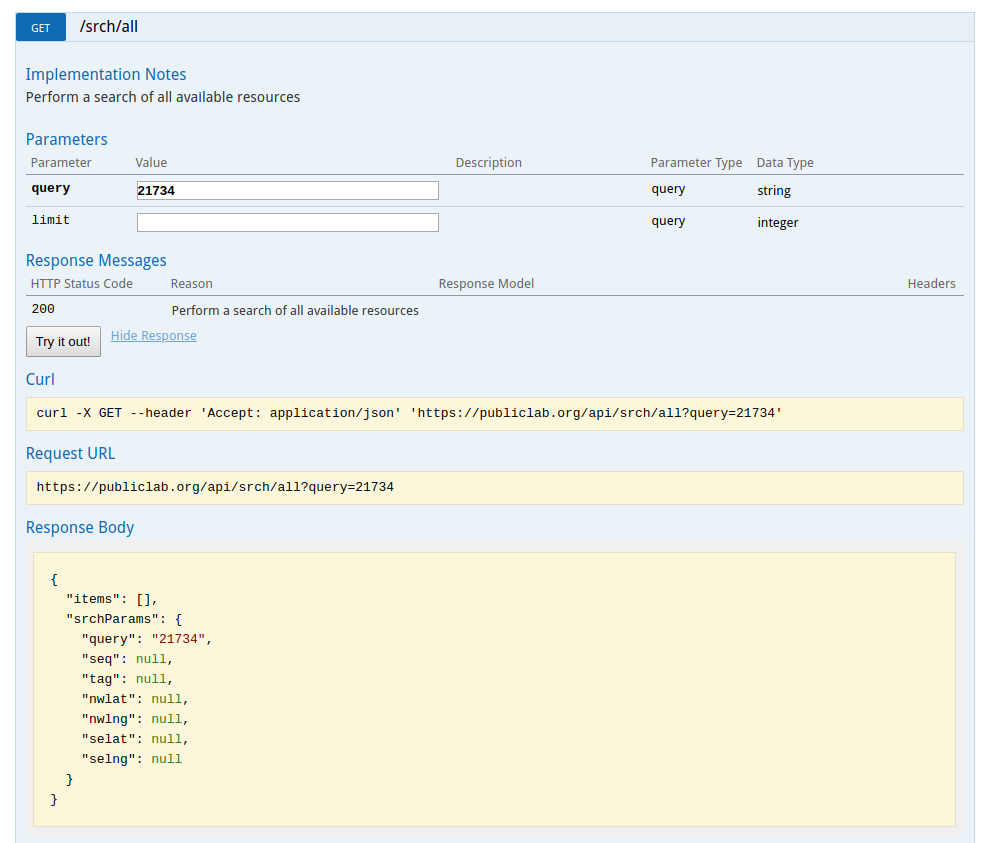Click the empty limit parameter value field
The height and width of the screenshot is (843, 993).
coord(287,221)
